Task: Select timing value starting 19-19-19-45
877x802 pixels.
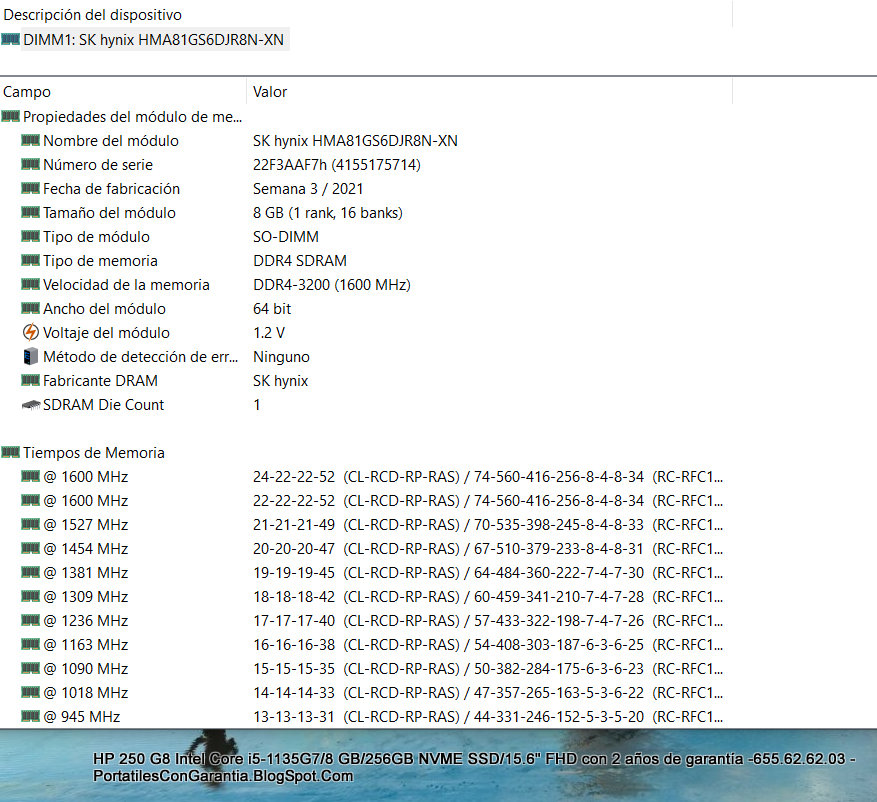Action: pos(488,573)
